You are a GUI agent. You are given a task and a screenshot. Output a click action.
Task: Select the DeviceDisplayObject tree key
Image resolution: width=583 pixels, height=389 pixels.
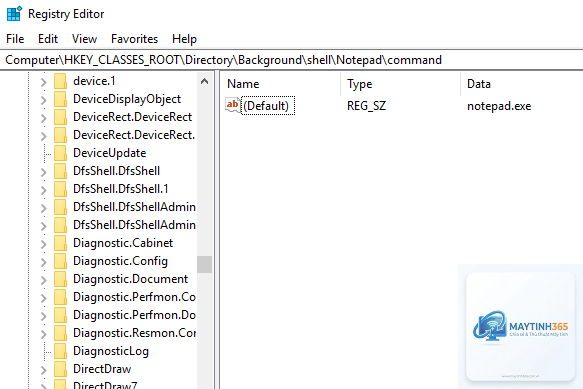[127, 99]
